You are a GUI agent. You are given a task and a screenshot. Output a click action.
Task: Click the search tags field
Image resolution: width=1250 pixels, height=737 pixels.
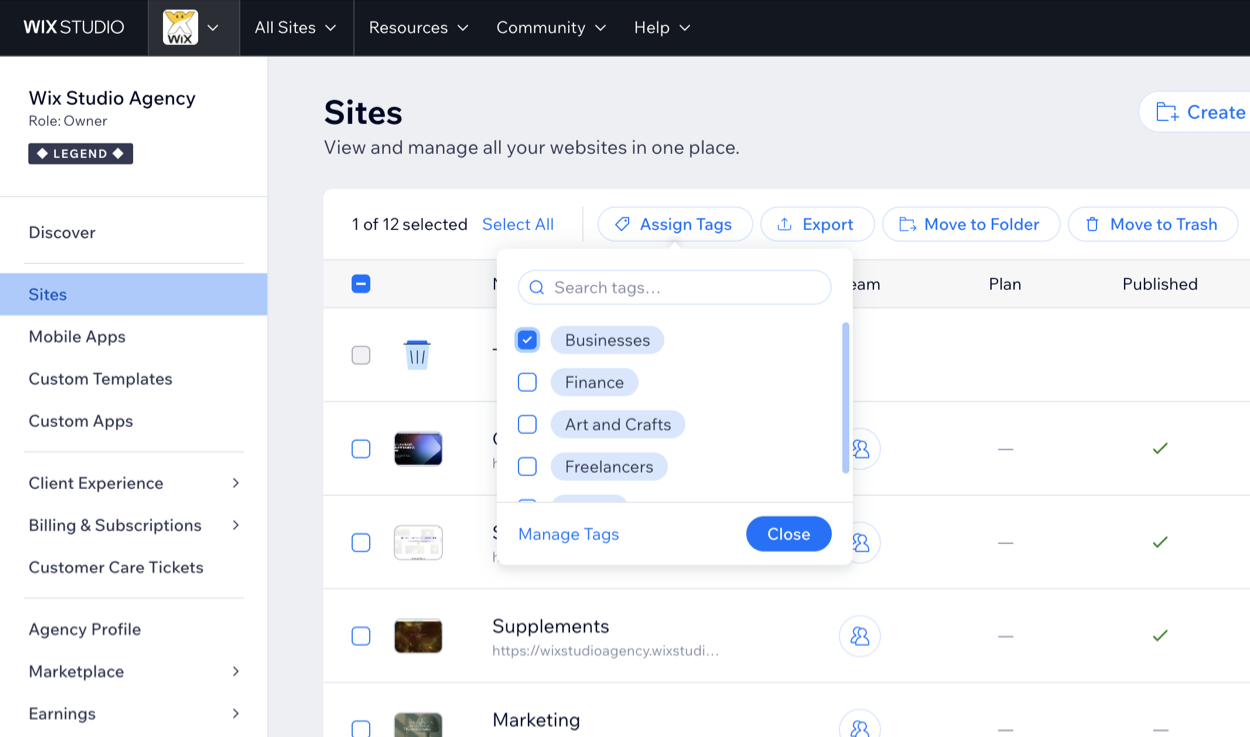tap(675, 287)
